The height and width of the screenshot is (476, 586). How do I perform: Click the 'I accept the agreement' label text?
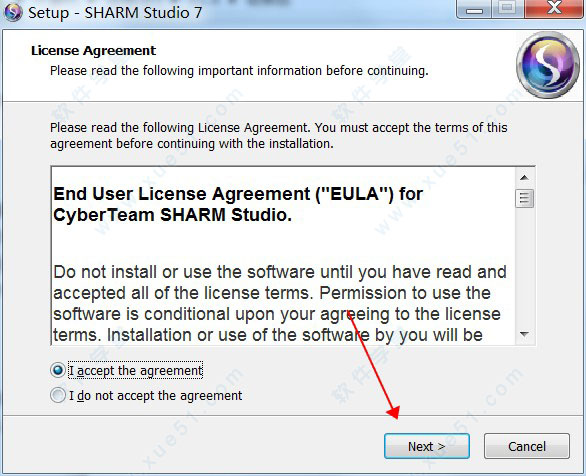[136, 371]
